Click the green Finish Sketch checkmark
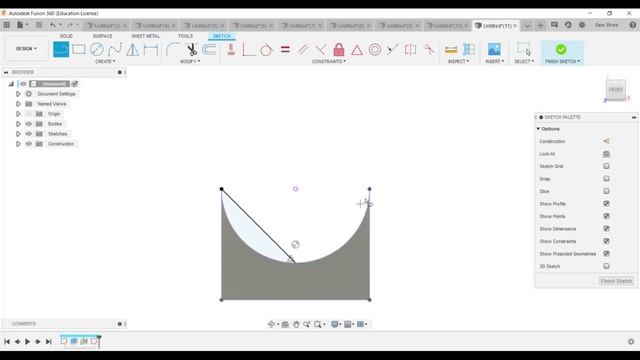The height and width of the screenshot is (360, 640). click(561, 49)
